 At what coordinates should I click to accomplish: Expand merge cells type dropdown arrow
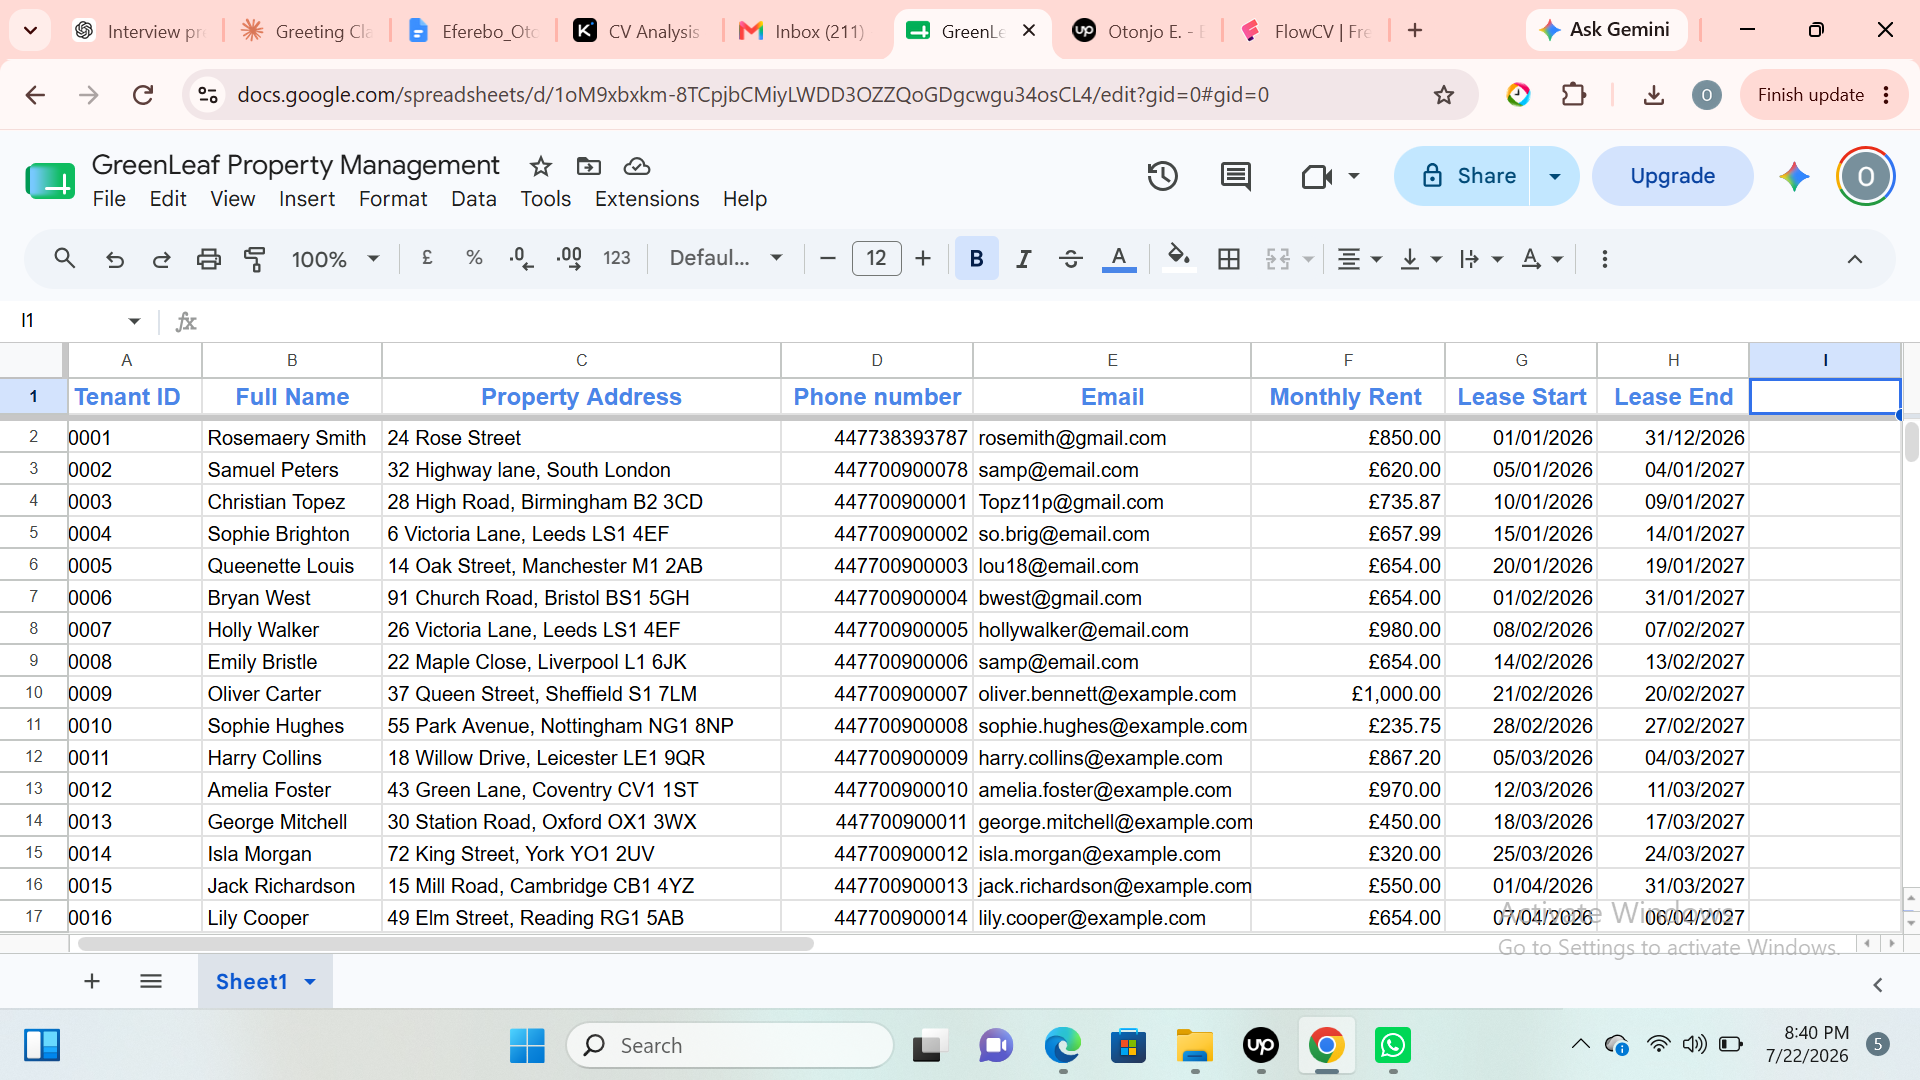[x=1308, y=259]
